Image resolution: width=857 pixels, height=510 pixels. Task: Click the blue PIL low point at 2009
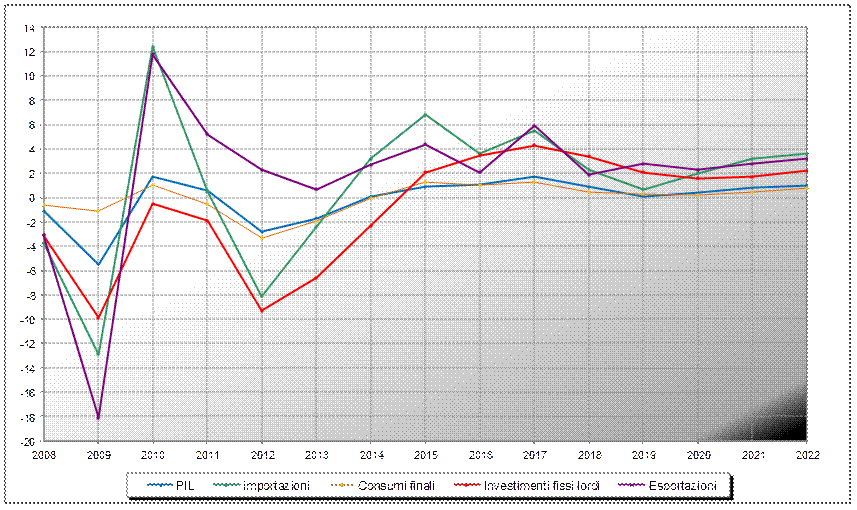(x=98, y=264)
